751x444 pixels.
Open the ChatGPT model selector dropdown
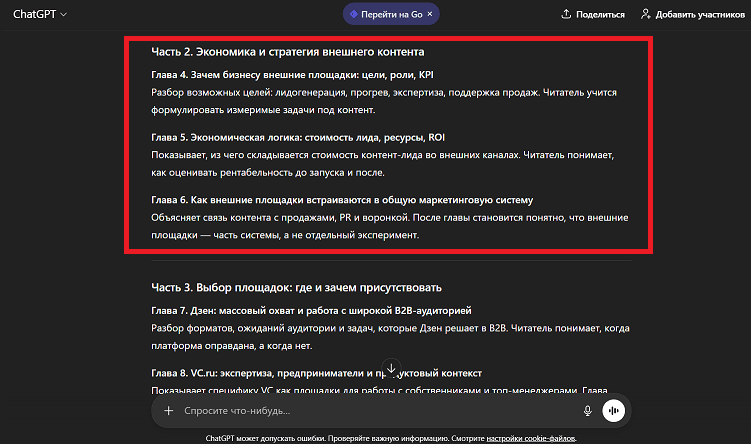point(40,14)
